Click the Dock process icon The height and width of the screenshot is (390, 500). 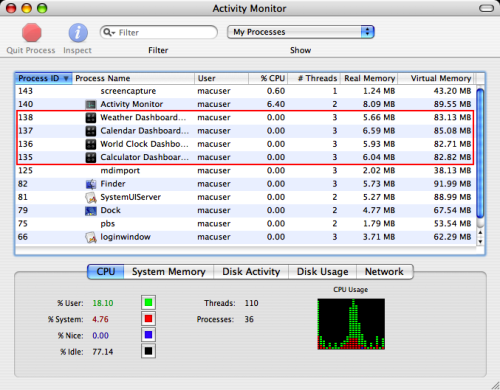pos(91,211)
